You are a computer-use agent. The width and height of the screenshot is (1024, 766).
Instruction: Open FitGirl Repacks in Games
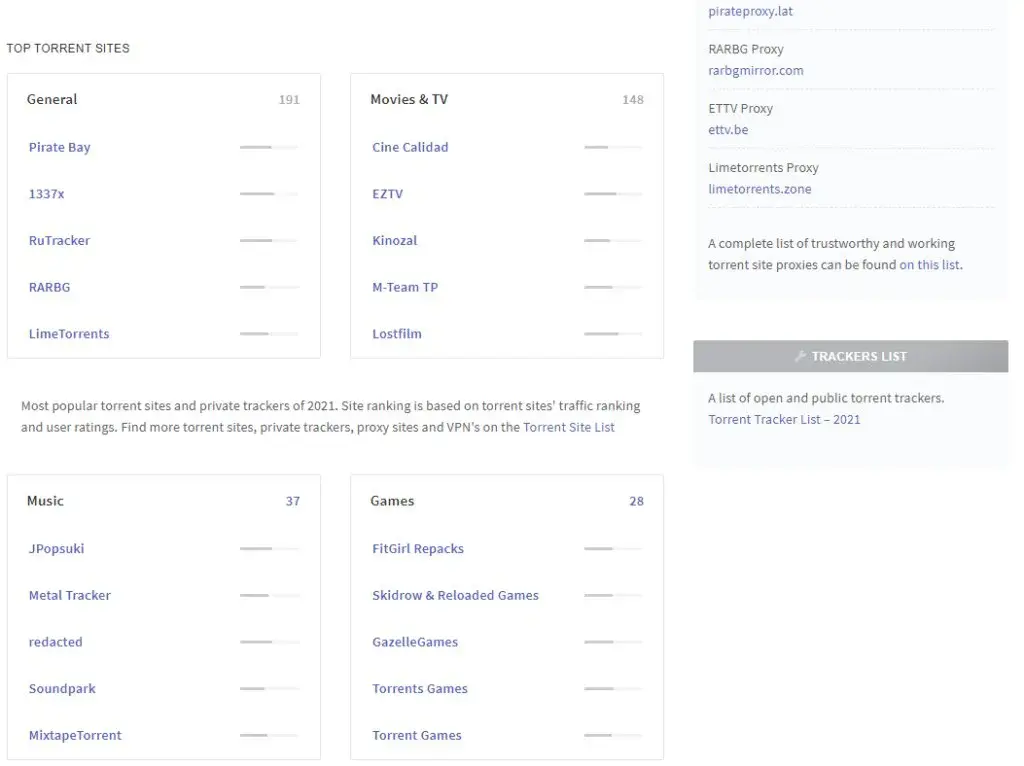(x=418, y=549)
